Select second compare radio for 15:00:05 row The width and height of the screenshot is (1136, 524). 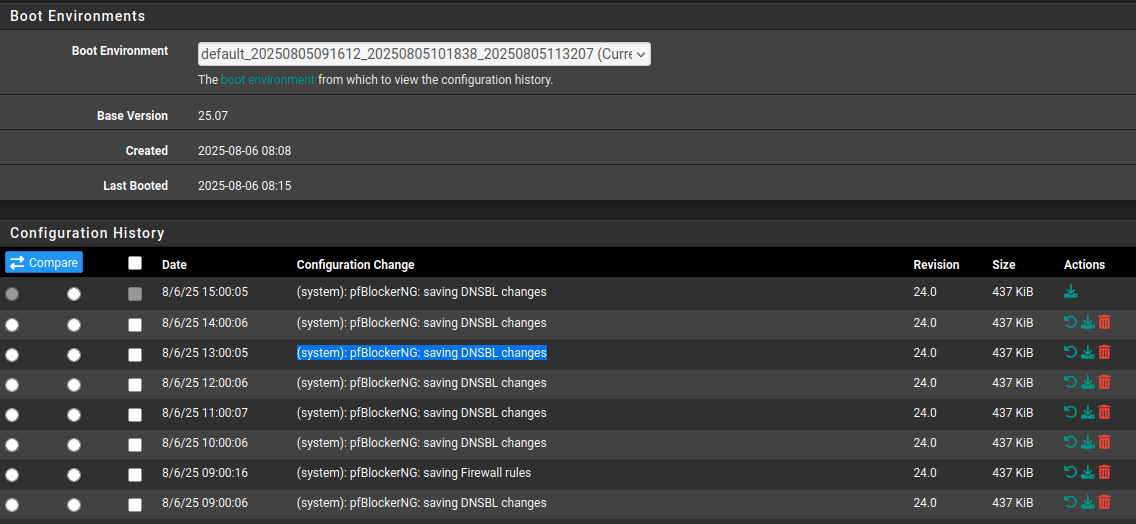pyautogui.click(x=74, y=294)
